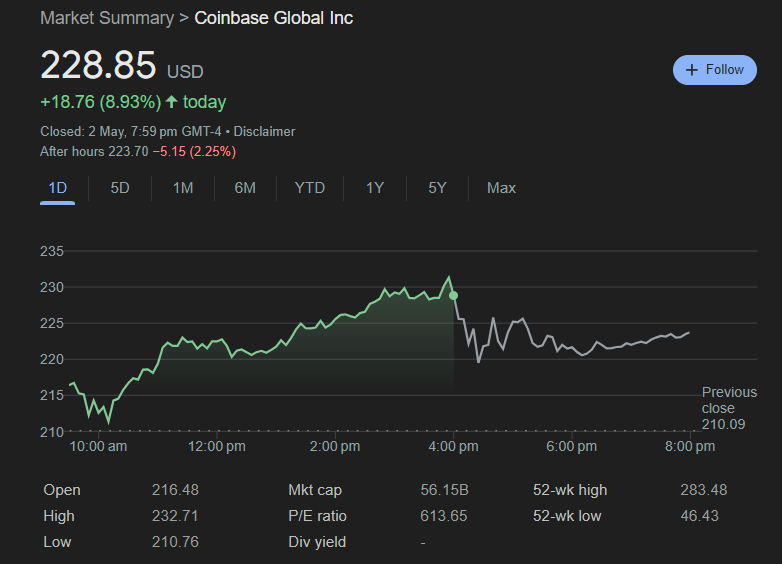
Task: Switch to the 1M chart tab
Action: (183, 188)
